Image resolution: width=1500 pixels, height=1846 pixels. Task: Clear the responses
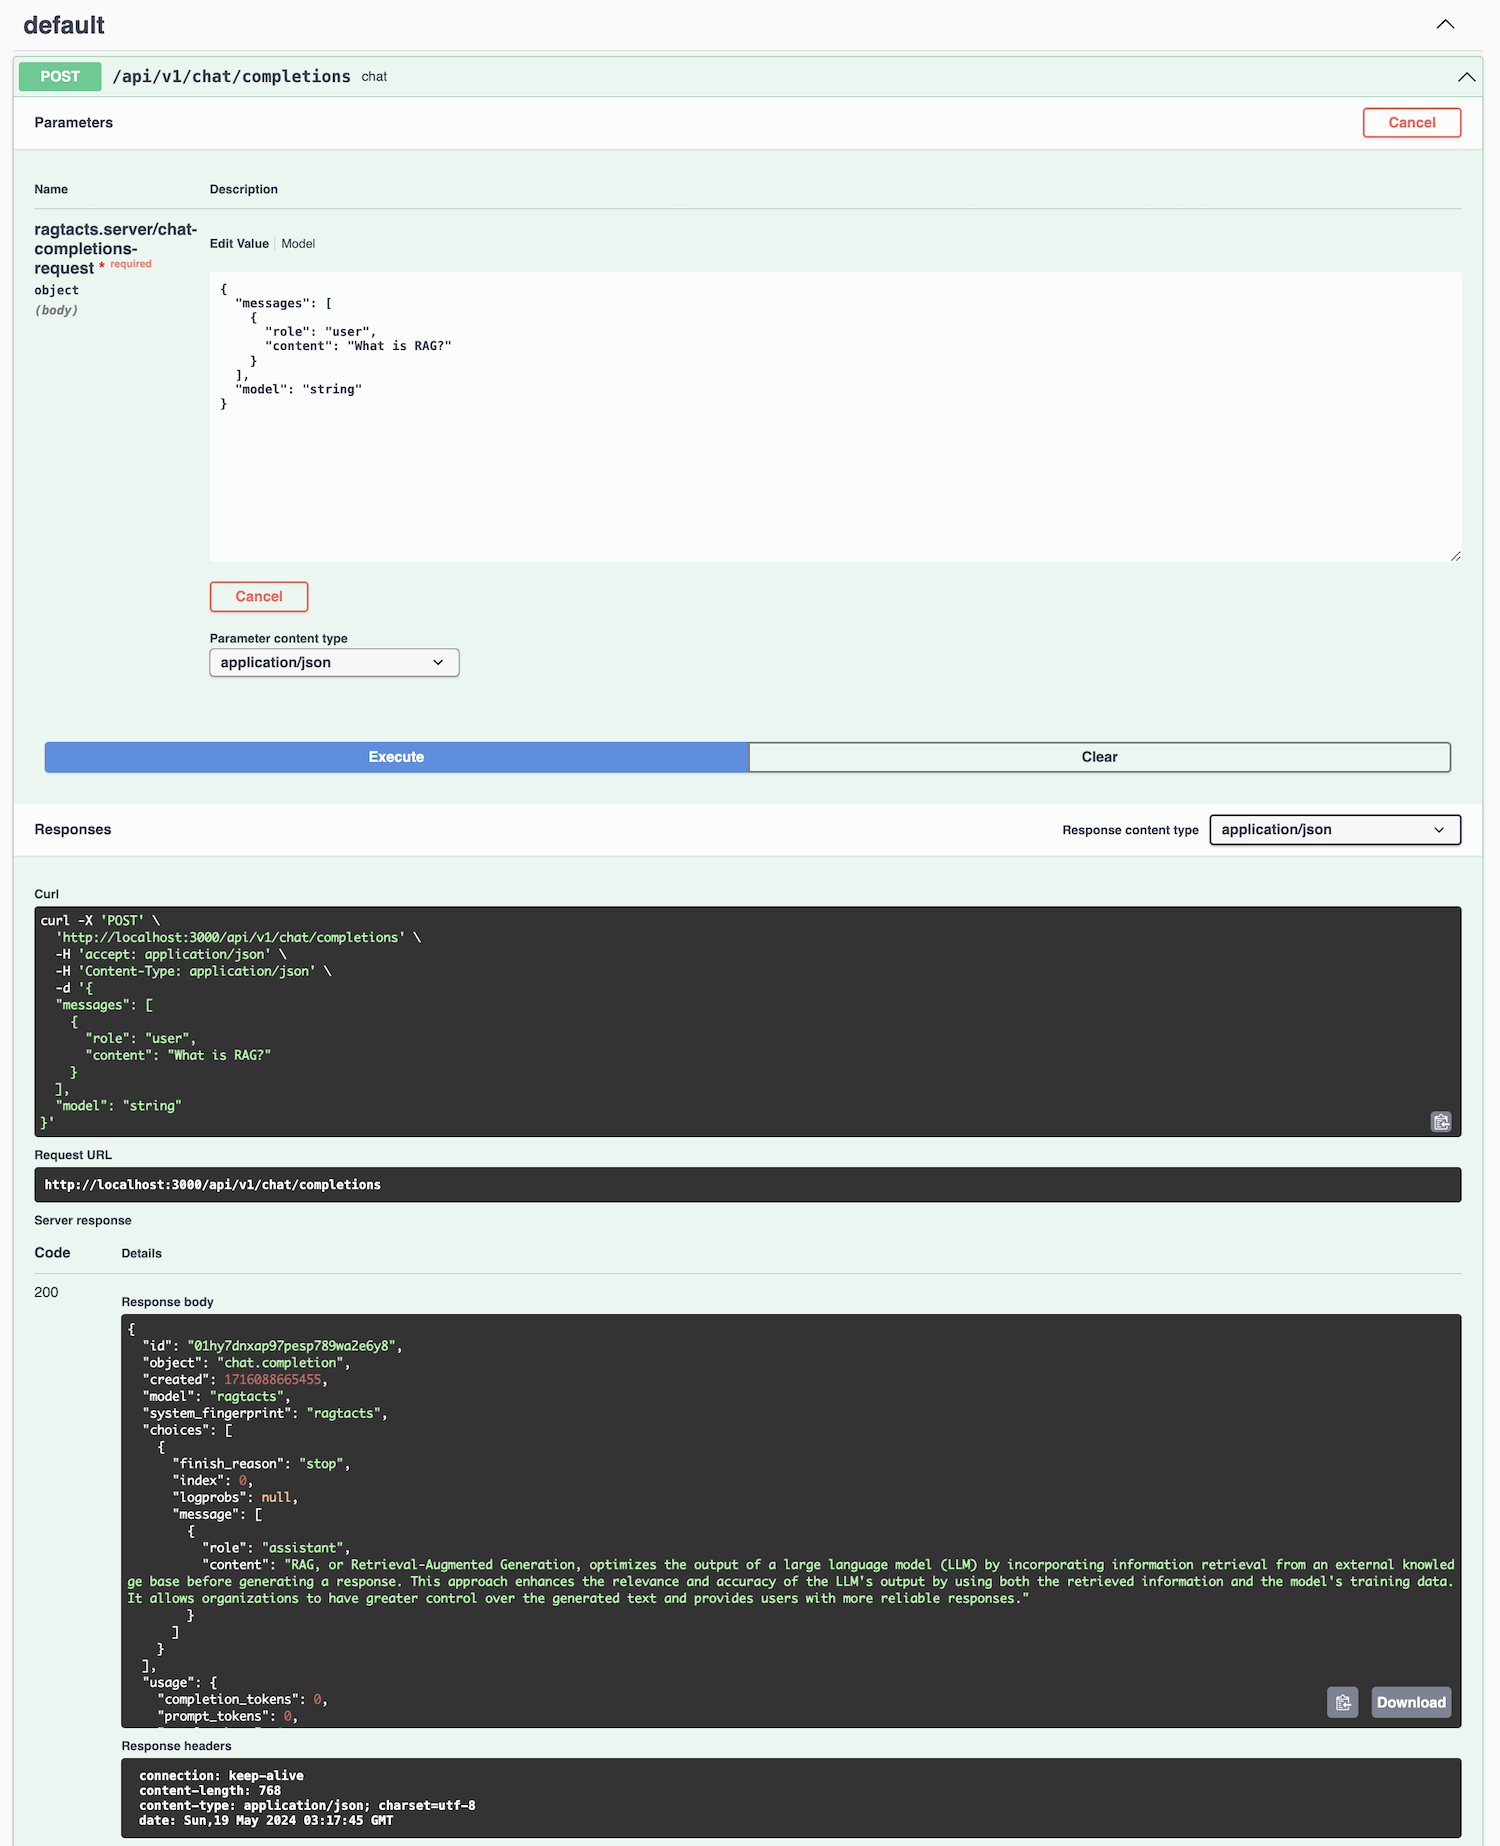coord(1099,757)
